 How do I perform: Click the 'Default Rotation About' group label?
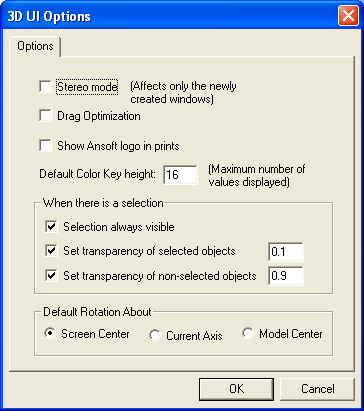point(97,312)
